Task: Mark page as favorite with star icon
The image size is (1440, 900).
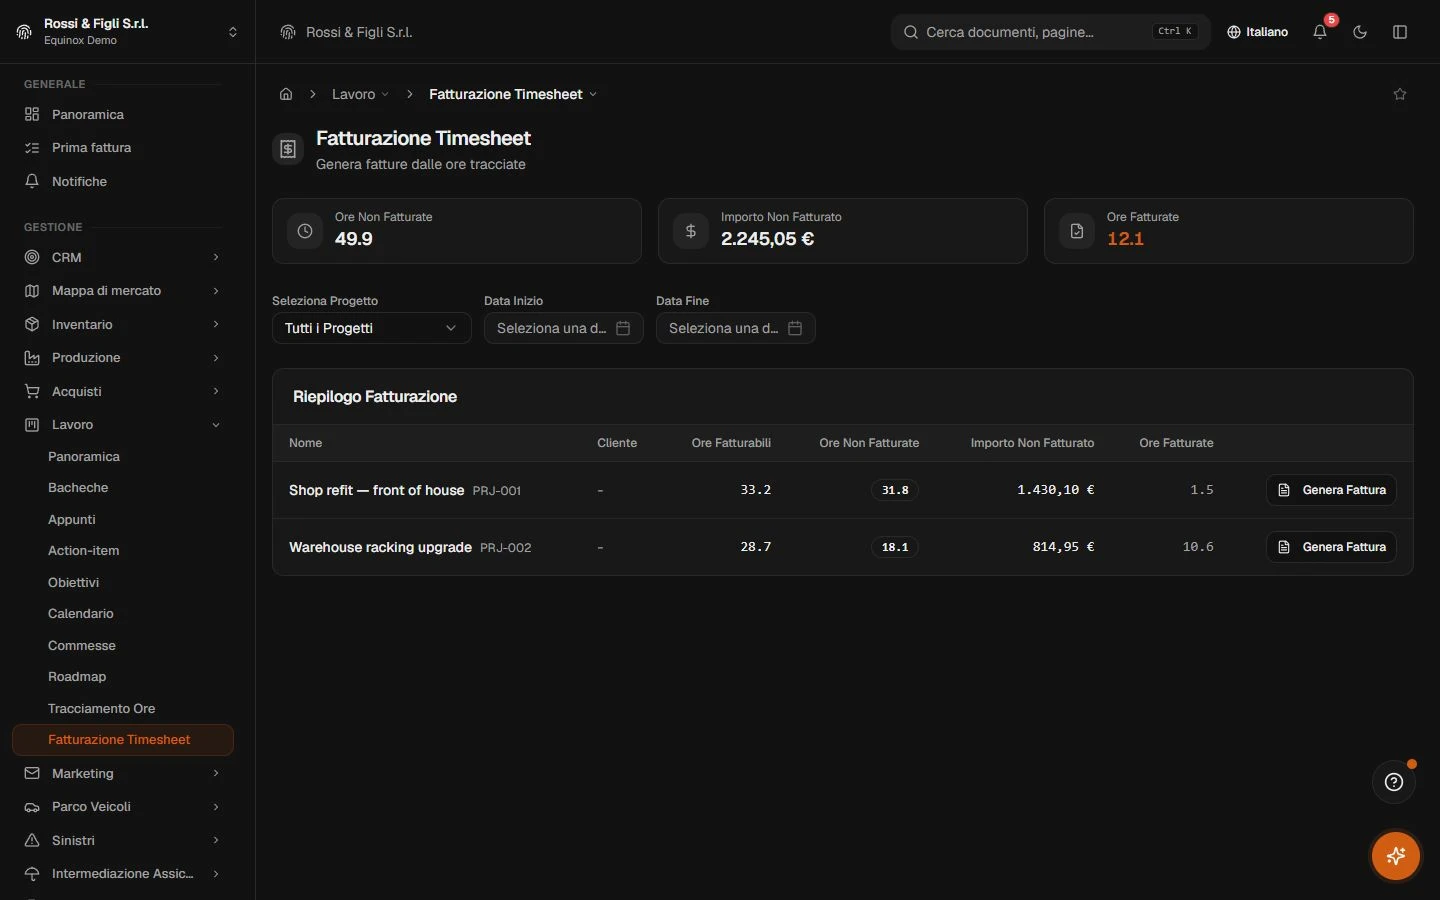Action: (x=1400, y=94)
